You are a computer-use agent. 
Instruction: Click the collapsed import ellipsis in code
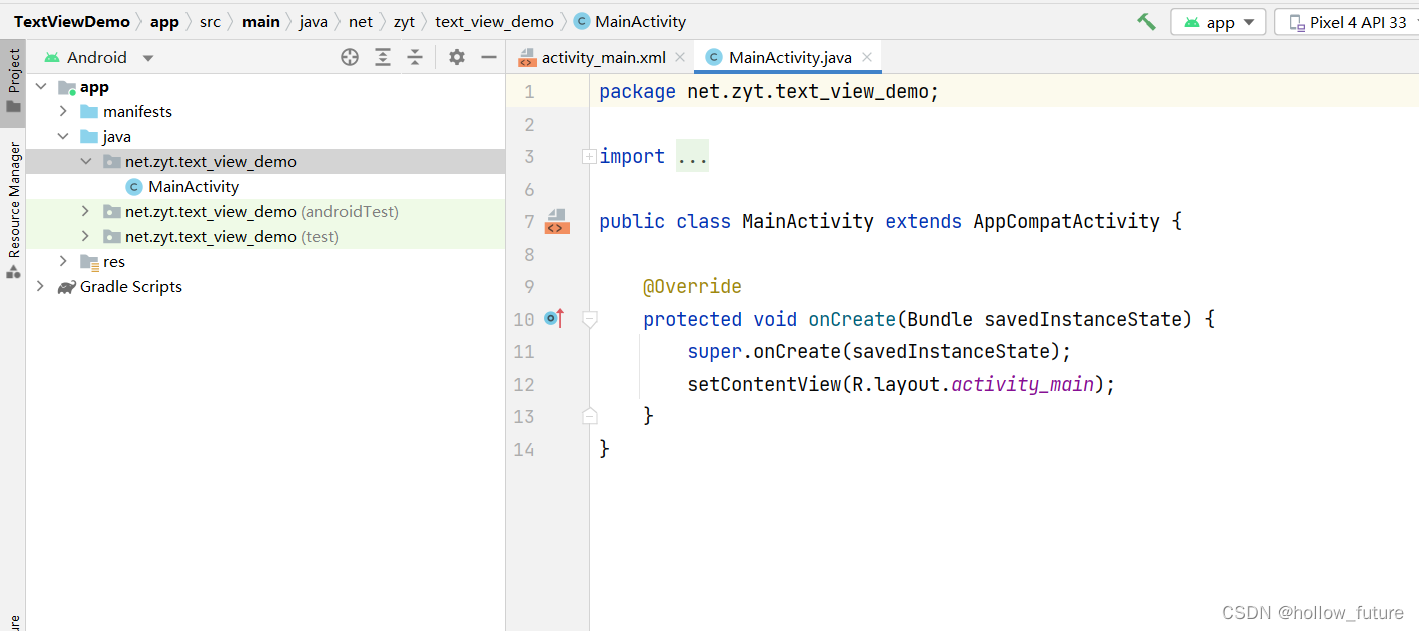pos(692,156)
